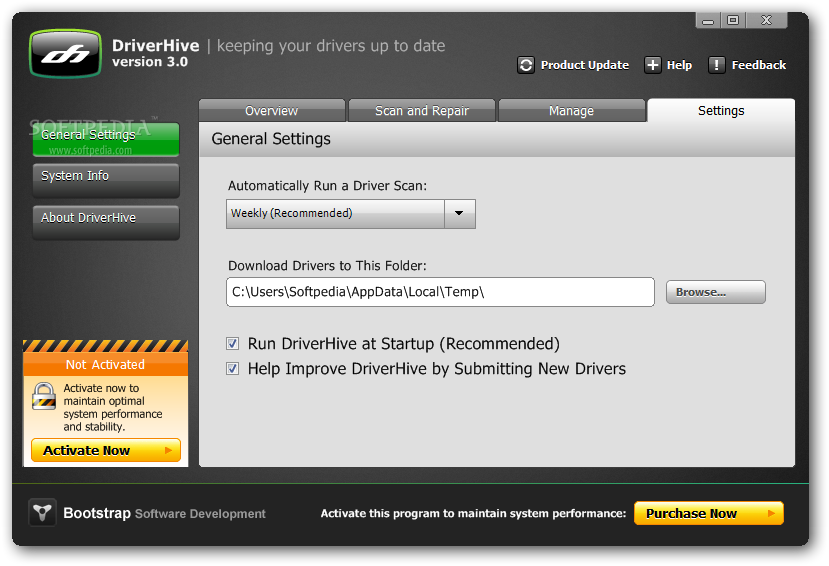Open the Help link
The height and width of the screenshot is (566, 829).
pyautogui.click(x=679, y=65)
